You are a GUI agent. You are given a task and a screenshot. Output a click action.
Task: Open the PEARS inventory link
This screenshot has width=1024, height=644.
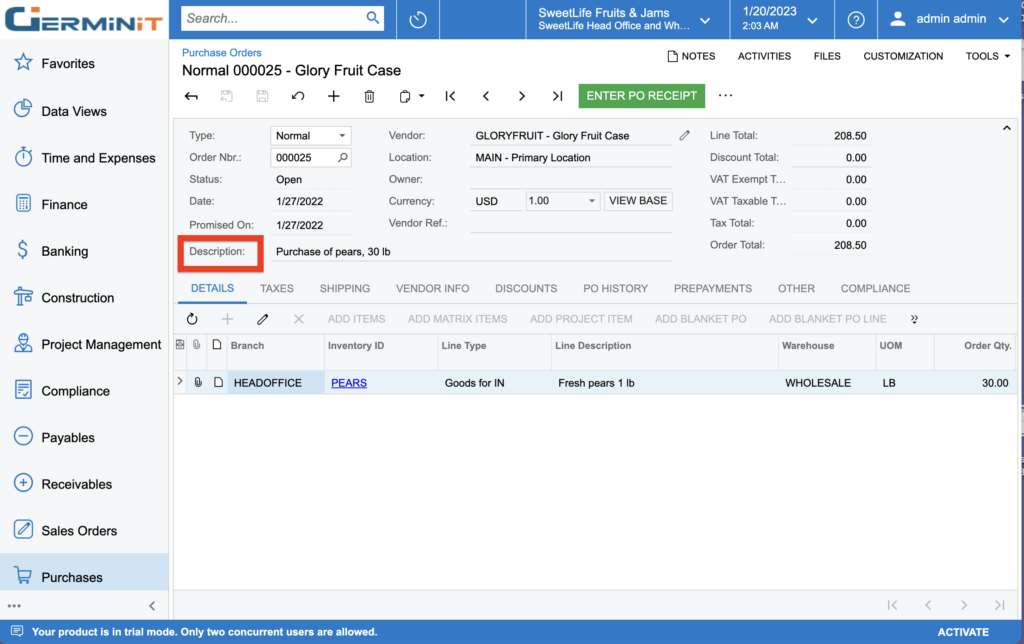pos(349,383)
